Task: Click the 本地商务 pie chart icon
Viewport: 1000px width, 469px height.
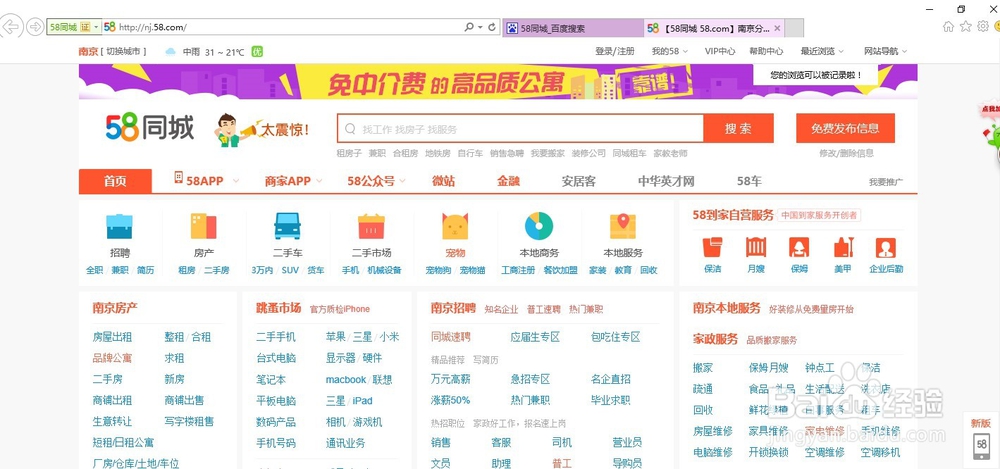Action: [x=539, y=226]
